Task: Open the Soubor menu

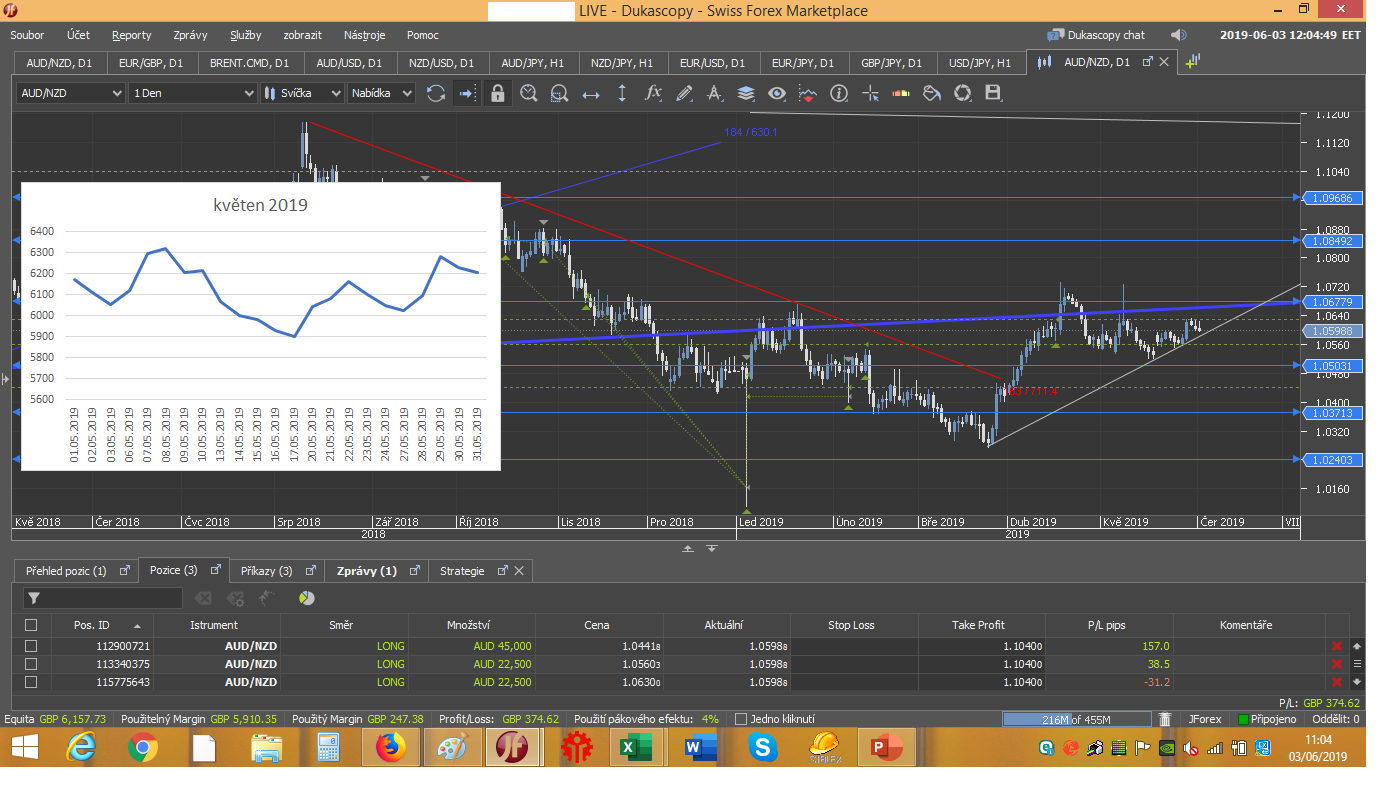Action: click(27, 35)
